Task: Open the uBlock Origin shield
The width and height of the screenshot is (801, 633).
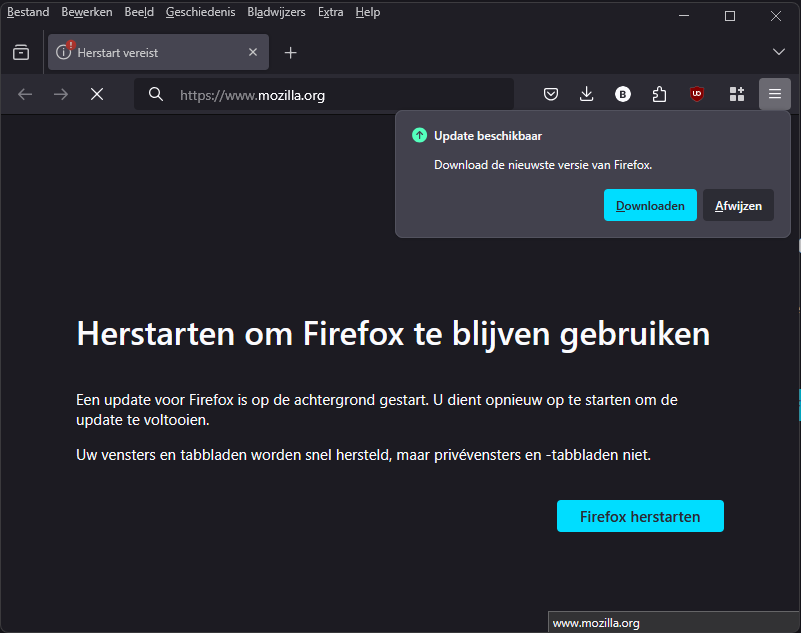Action: (697, 95)
